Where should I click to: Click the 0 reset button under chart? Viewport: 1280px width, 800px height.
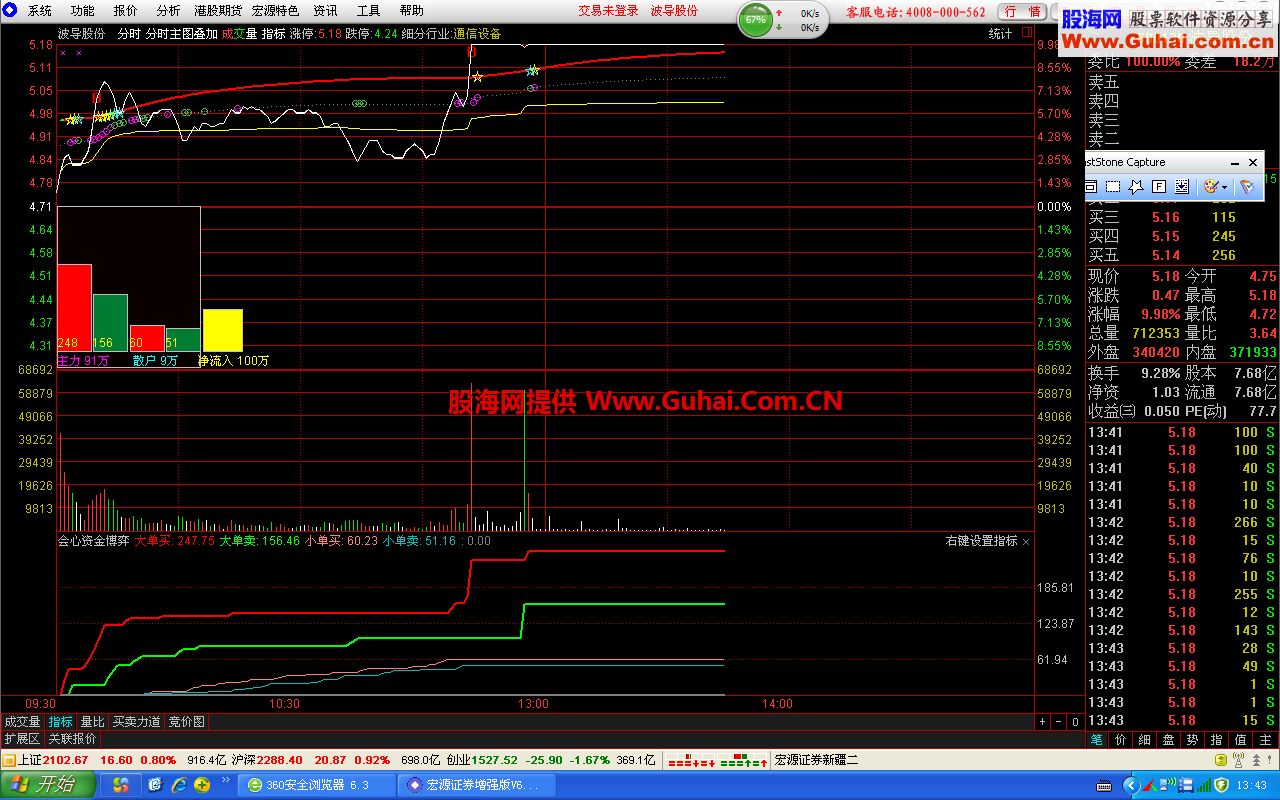tap(1075, 721)
